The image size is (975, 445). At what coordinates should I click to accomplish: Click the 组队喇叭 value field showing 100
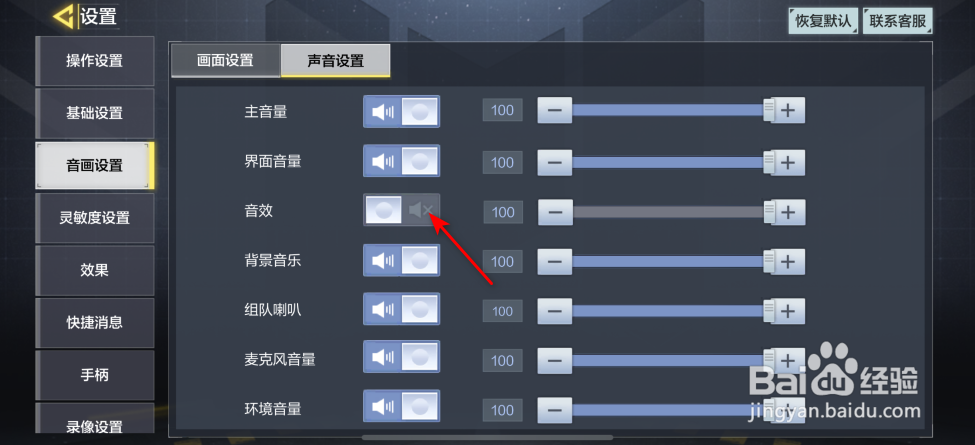pos(502,311)
